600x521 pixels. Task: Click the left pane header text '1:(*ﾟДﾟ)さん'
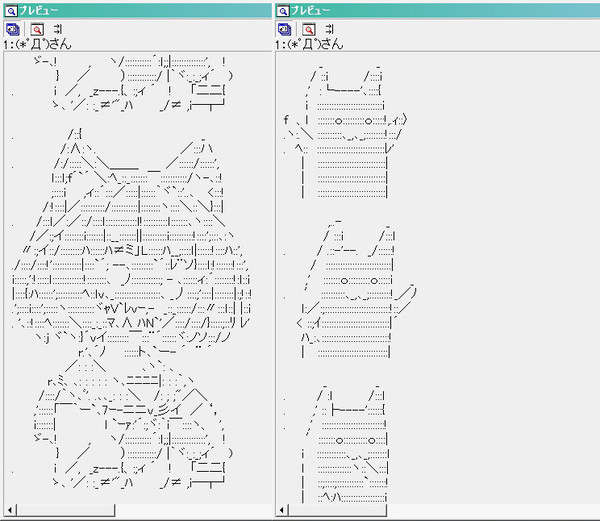[38, 44]
